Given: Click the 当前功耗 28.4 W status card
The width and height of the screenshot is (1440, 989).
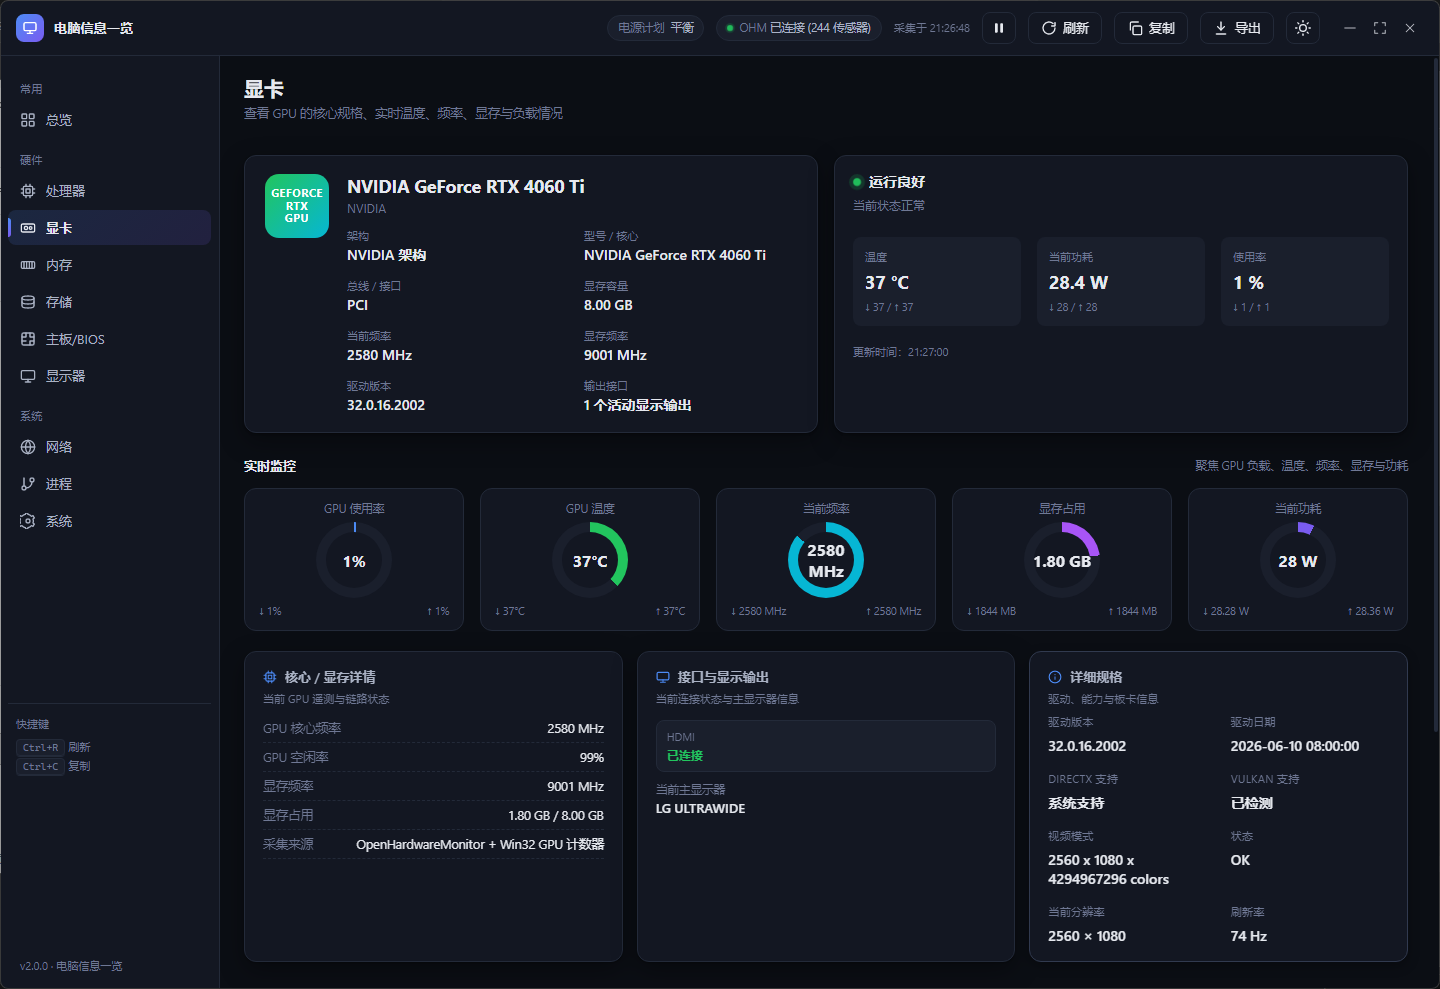Looking at the screenshot, I should point(1121,281).
